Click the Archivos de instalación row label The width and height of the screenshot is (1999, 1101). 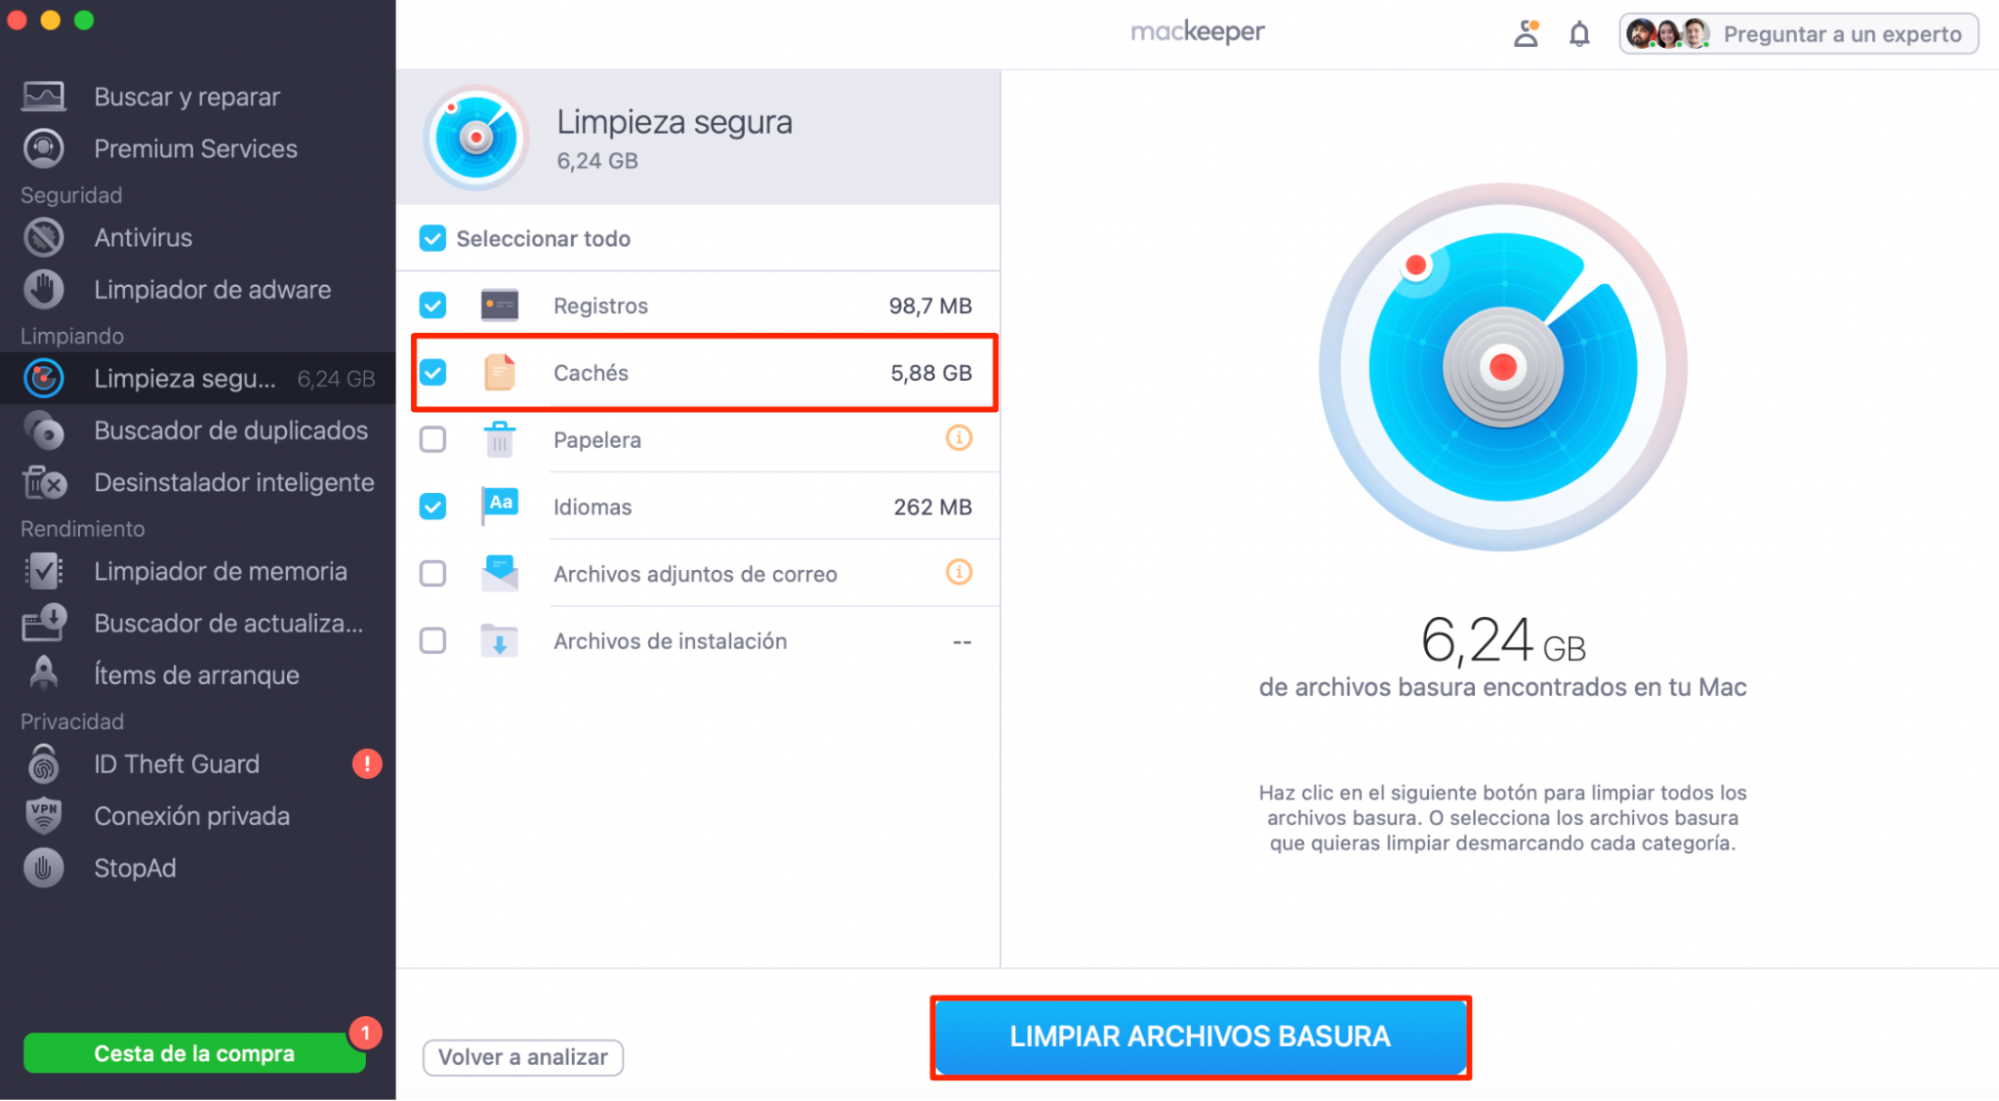[670, 641]
